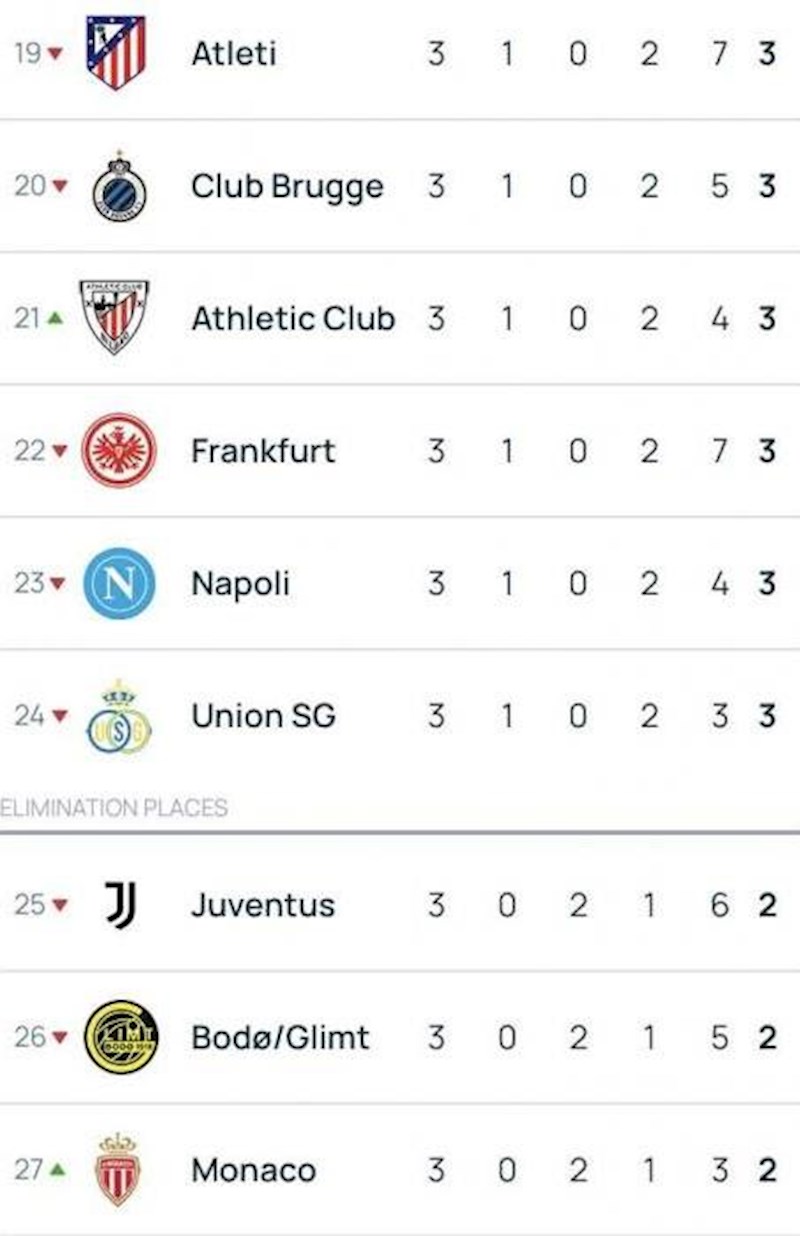The image size is (800, 1236).
Task: Click the Union SG team name
Action: 263,716
